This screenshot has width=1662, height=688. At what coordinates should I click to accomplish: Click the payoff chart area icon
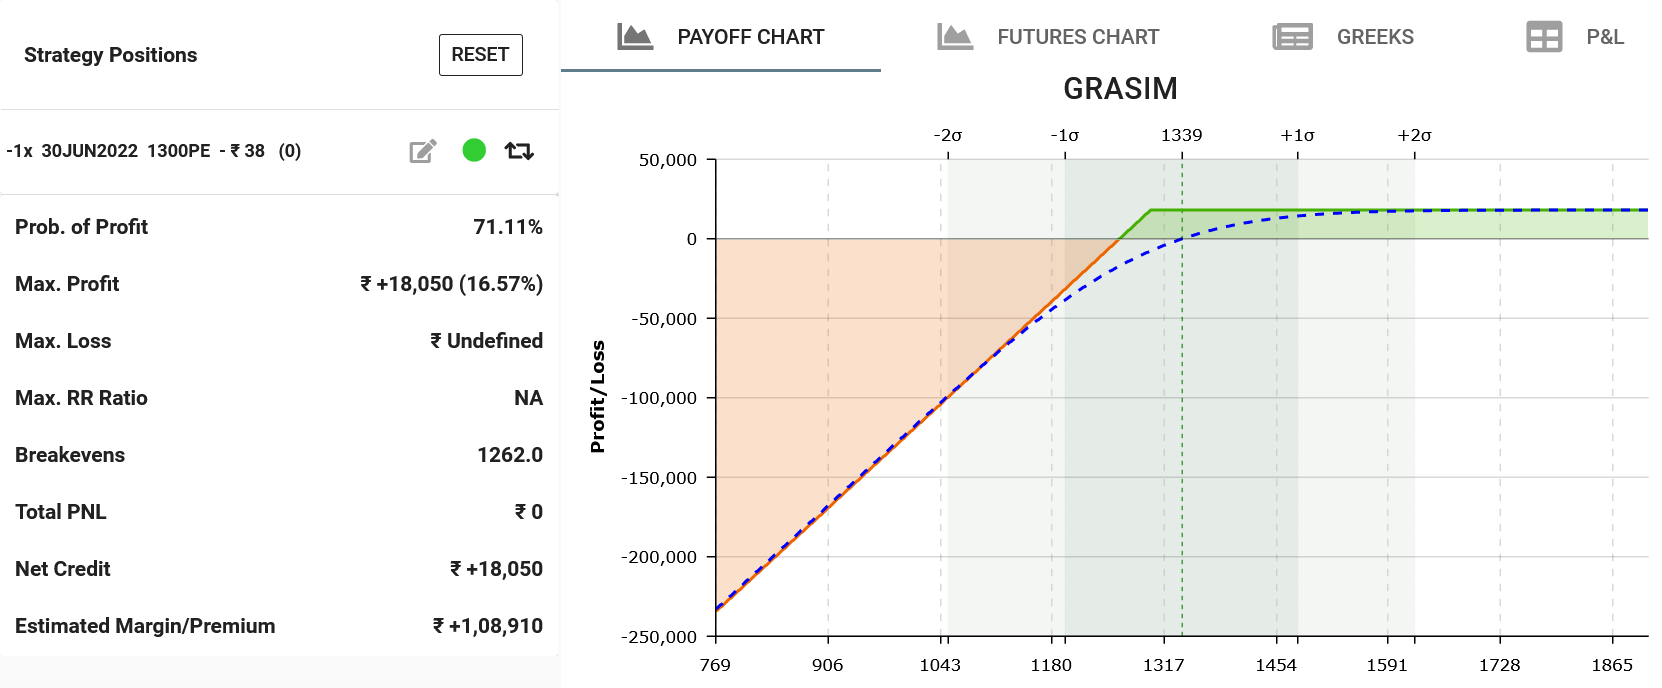tap(635, 37)
